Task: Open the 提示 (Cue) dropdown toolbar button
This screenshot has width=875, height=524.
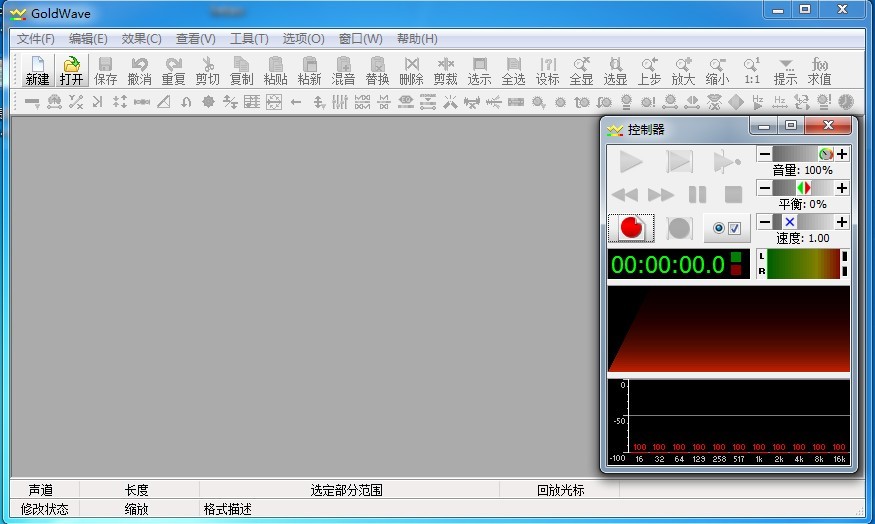Action: 785,70
